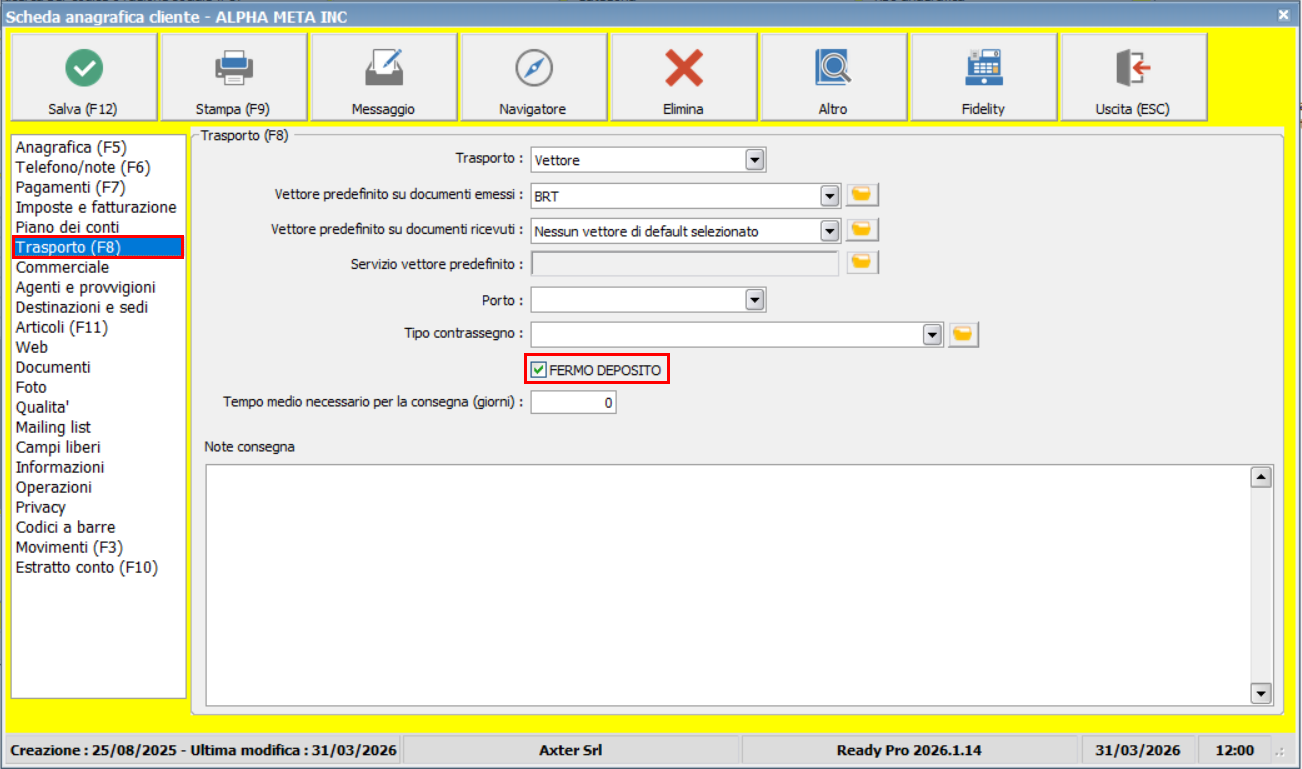Uncheck the FERMO DEPOSITO checkbox
Screen dimensions: 1302x769
coord(539,370)
